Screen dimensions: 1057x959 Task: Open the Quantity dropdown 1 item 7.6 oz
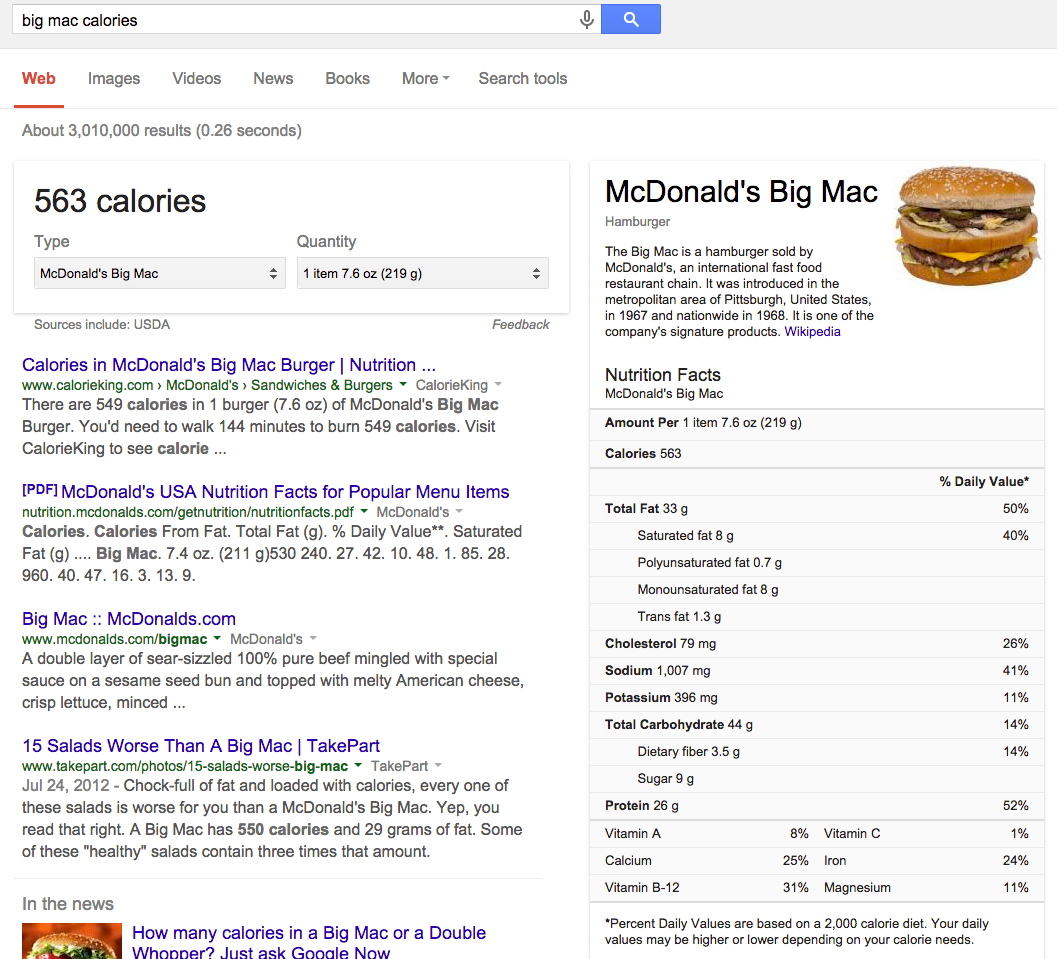[x=423, y=274]
